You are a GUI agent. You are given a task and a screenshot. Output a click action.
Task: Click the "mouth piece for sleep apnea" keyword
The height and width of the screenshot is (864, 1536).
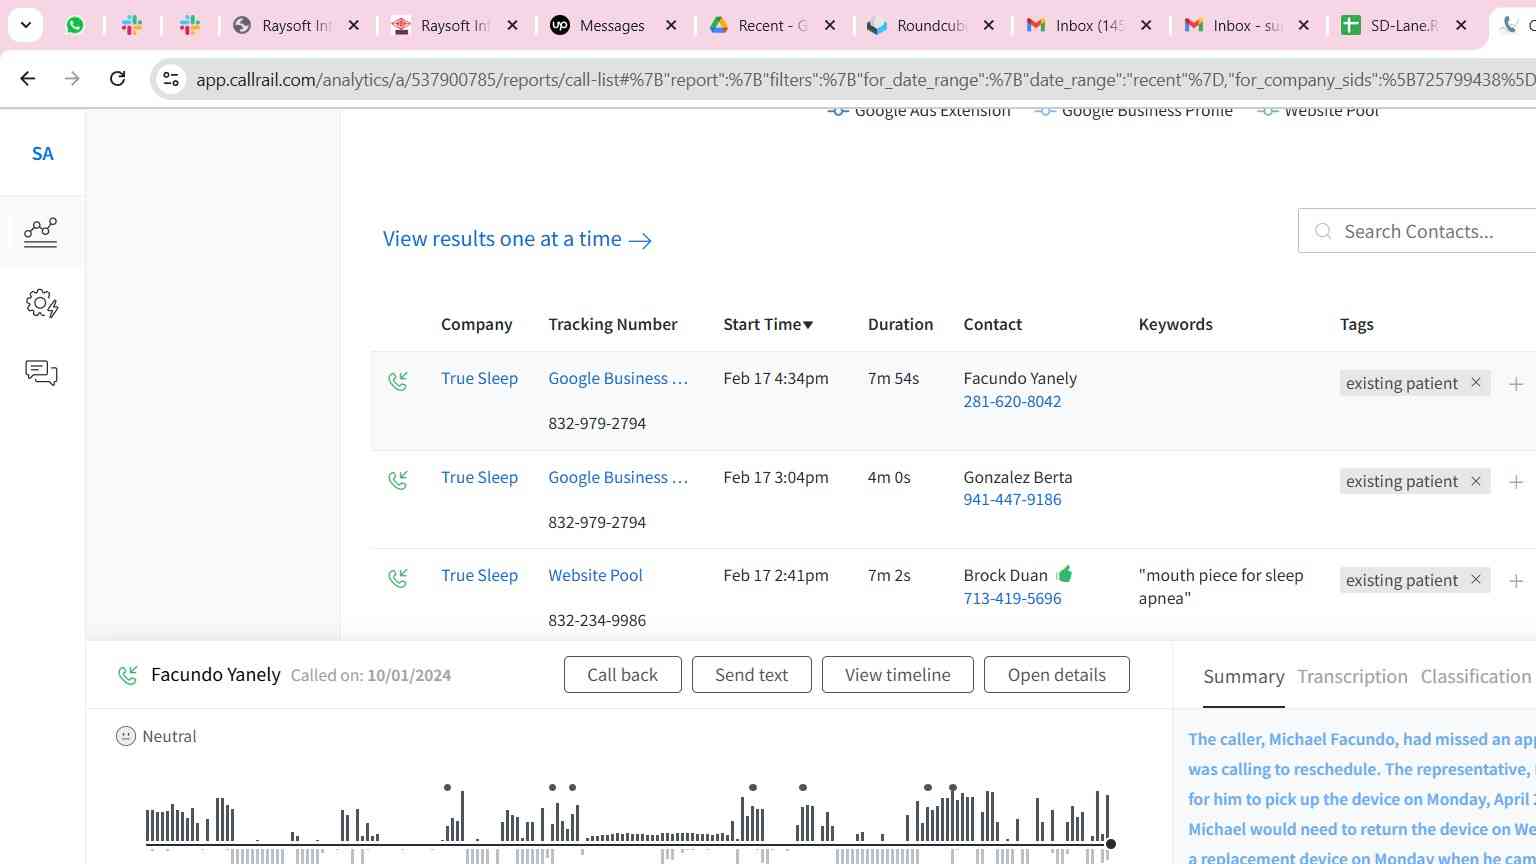(1221, 587)
